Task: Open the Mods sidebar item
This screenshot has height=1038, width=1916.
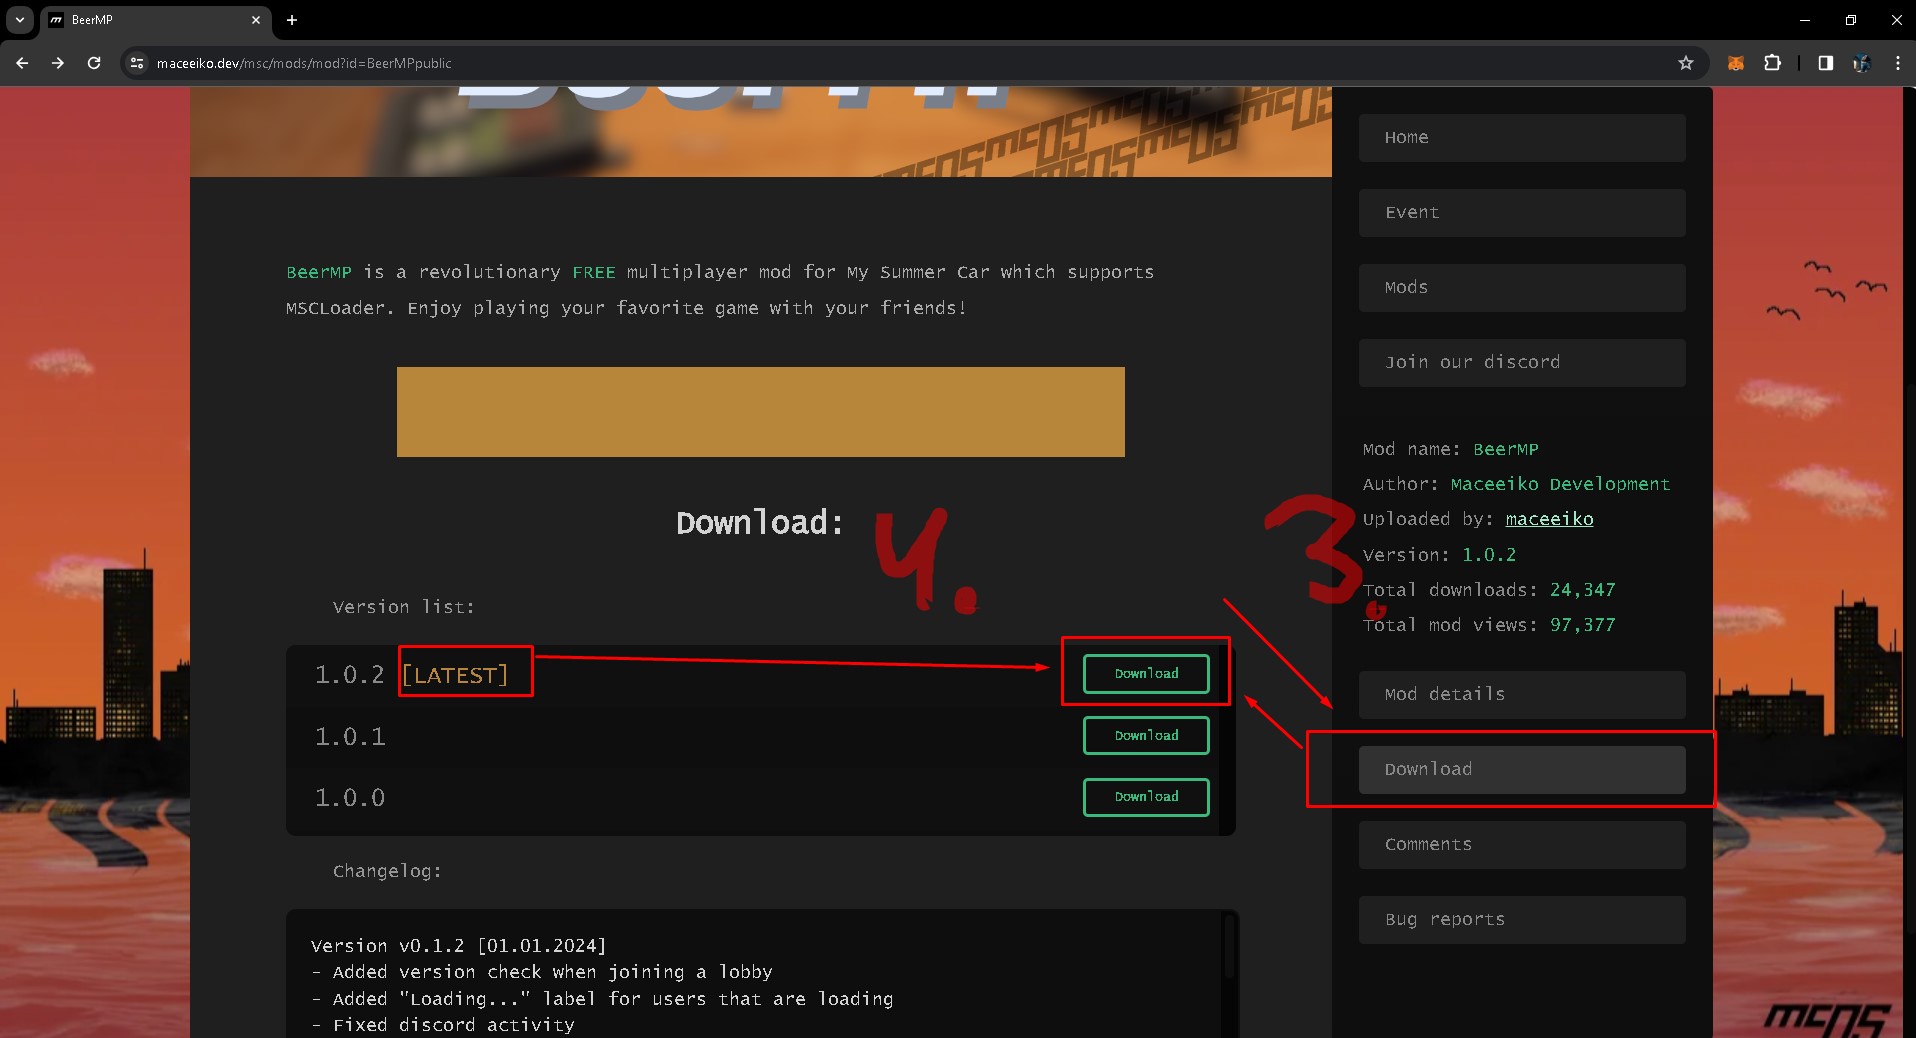Action: click(x=1522, y=288)
